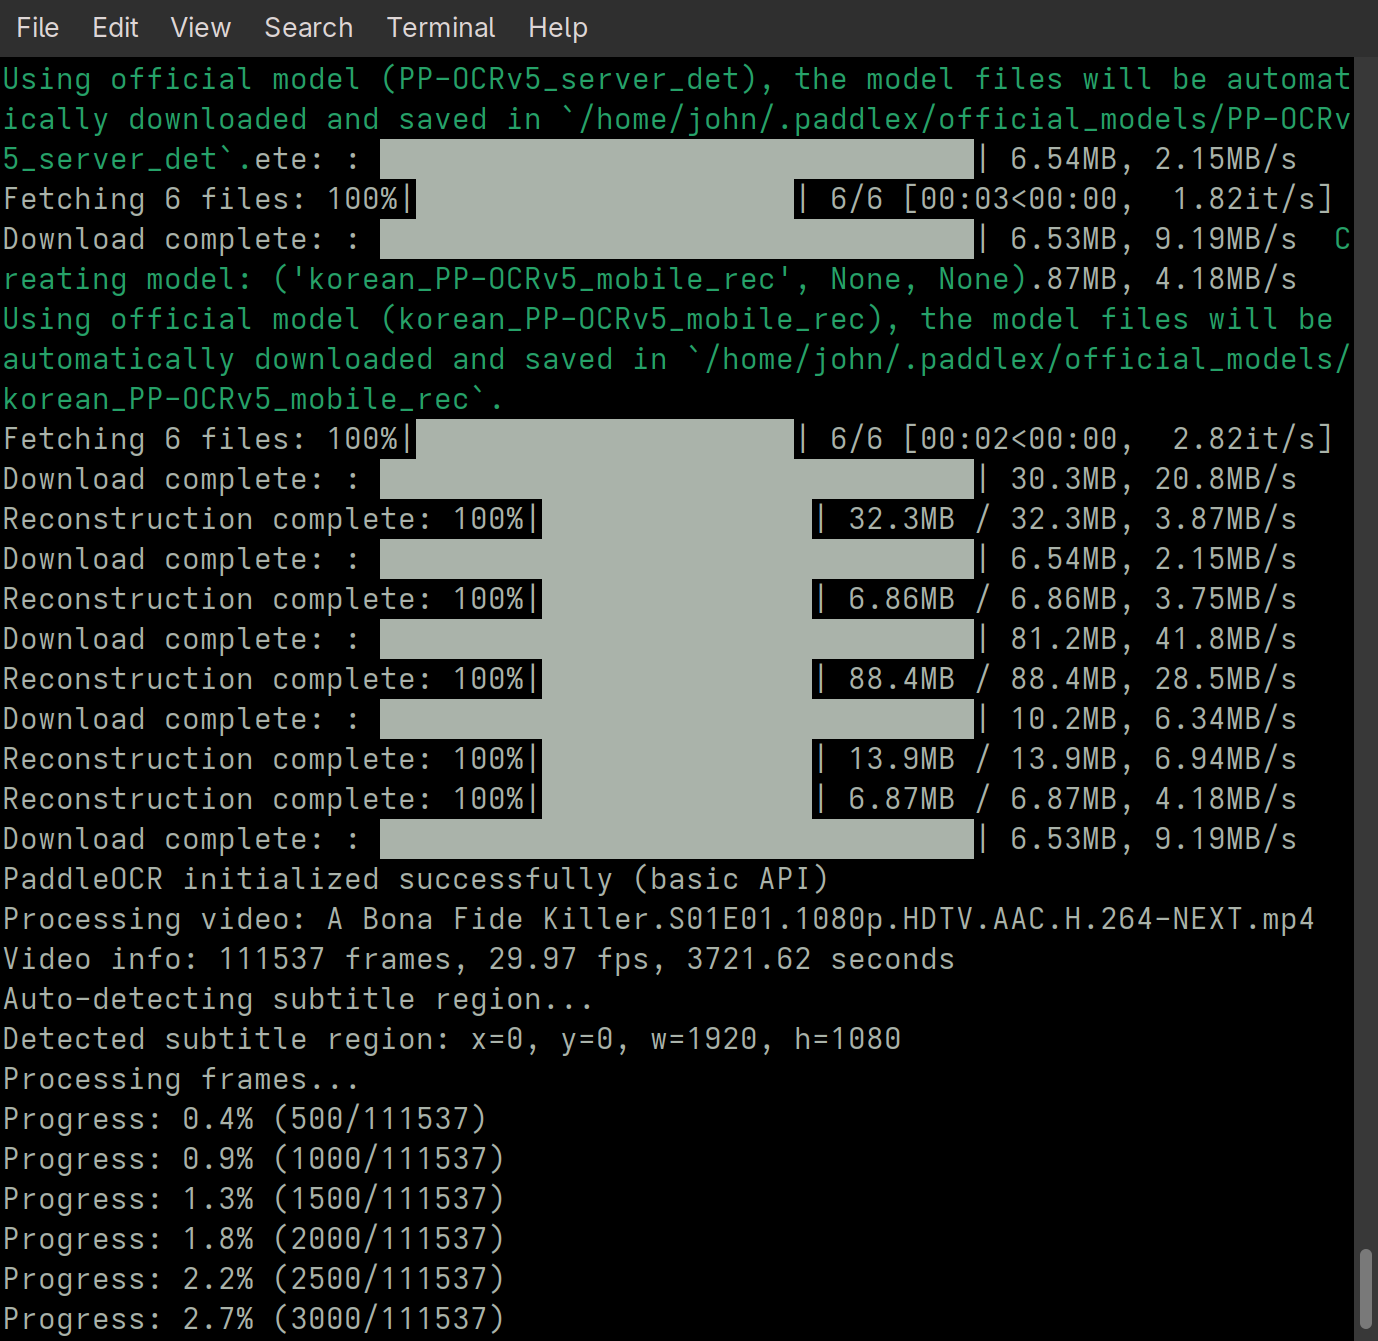Open the Edit menu
1378x1341 pixels.
(x=115, y=28)
